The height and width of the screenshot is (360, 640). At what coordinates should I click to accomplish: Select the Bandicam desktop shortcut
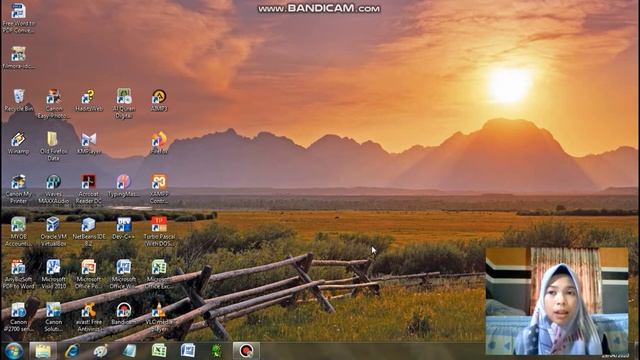(124, 314)
